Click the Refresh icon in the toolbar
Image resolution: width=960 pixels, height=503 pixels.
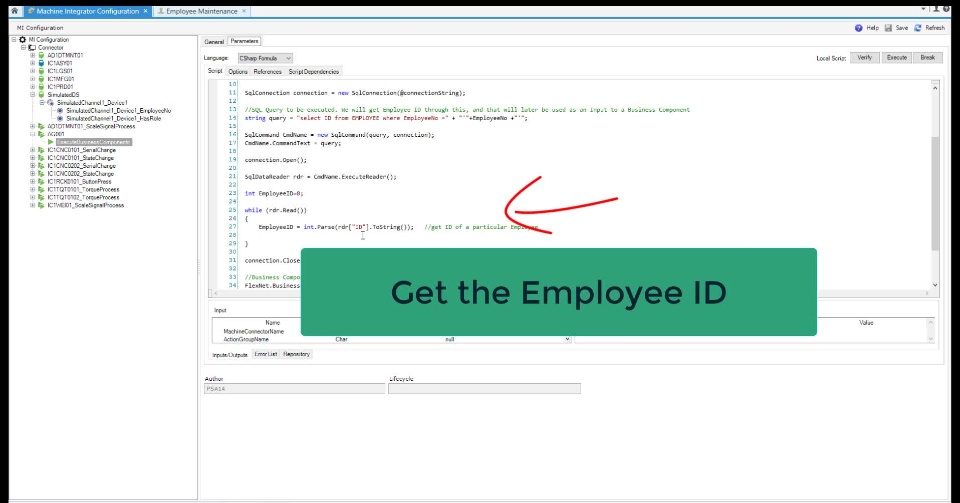pos(918,28)
